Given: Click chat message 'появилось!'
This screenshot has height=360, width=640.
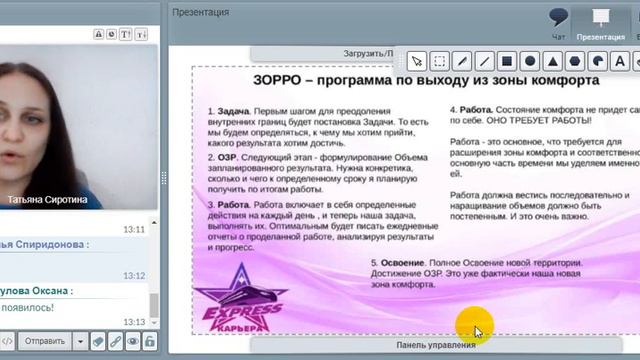Looking at the screenshot, I should pyautogui.click(x=27, y=308).
